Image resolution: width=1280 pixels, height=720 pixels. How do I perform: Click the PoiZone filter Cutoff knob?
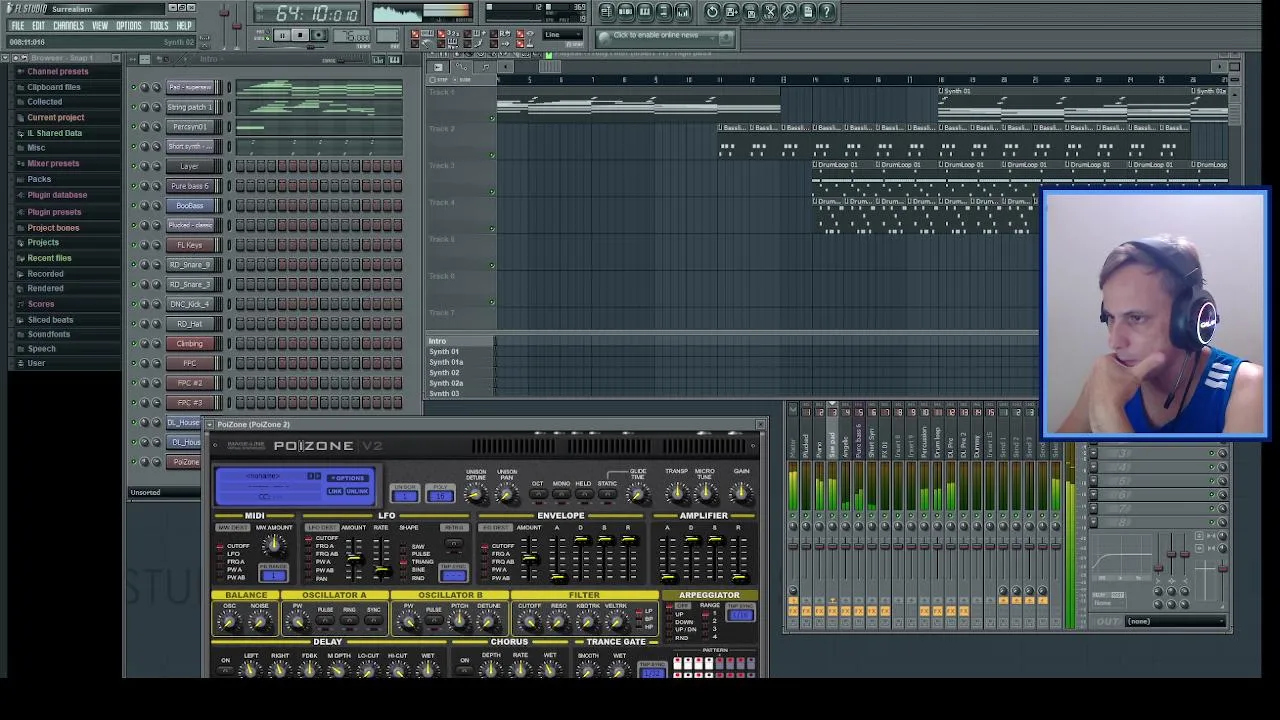530,623
